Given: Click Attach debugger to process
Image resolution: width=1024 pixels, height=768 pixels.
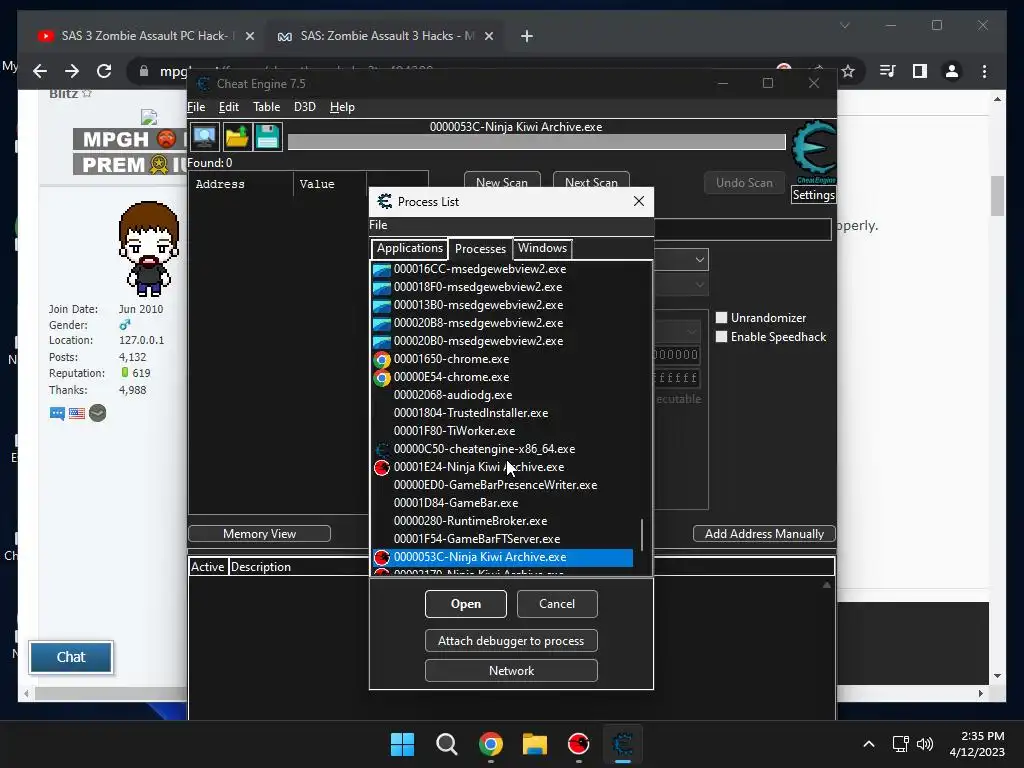Looking at the screenshot, I should [511, 641].
